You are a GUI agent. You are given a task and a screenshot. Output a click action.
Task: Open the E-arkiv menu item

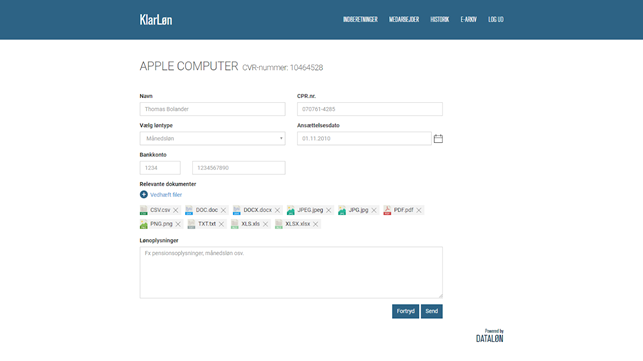pyautogui.click(x=468, y=19)
